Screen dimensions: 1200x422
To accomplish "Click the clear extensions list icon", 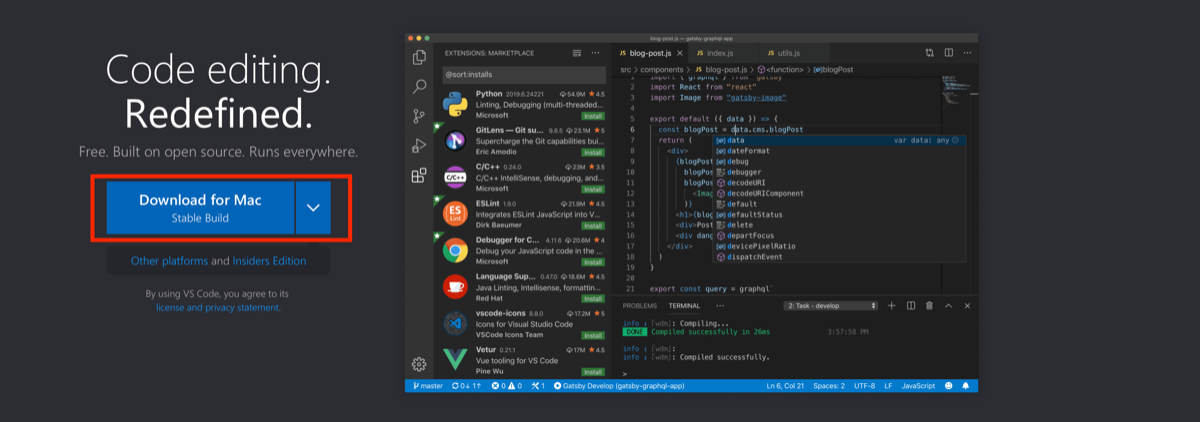I will pos(577,52).
